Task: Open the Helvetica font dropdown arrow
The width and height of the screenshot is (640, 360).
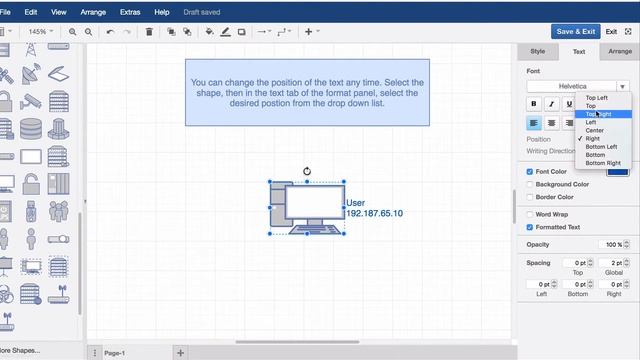Action: click(x=622, y=87)
